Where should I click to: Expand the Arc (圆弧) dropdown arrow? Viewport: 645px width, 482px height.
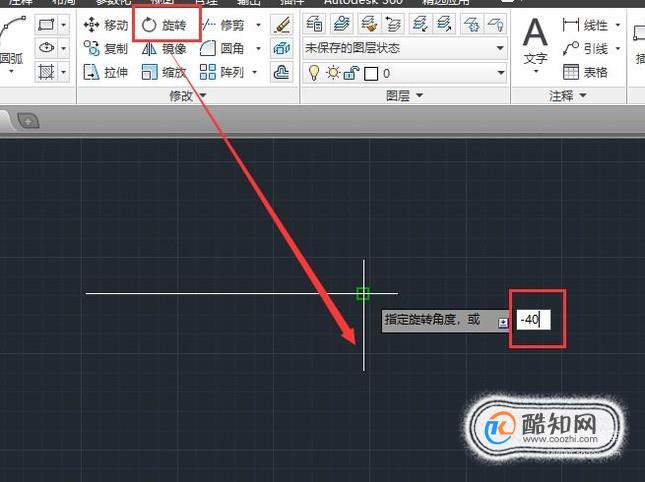coord(11,72)
